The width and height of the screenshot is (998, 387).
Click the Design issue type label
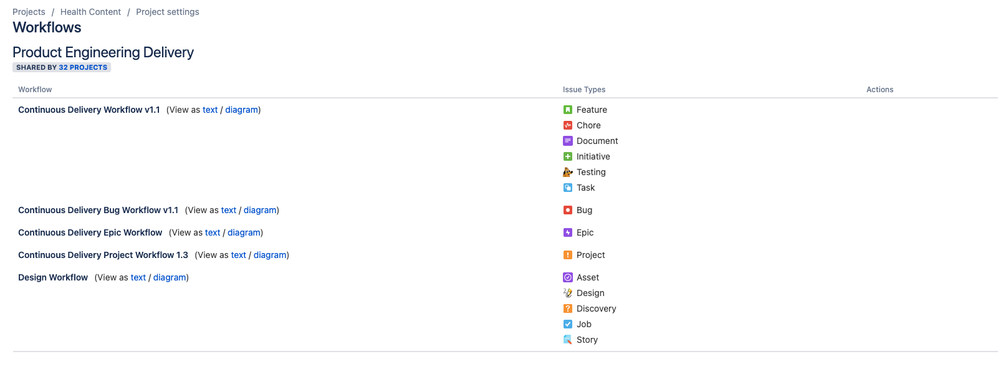591,293
